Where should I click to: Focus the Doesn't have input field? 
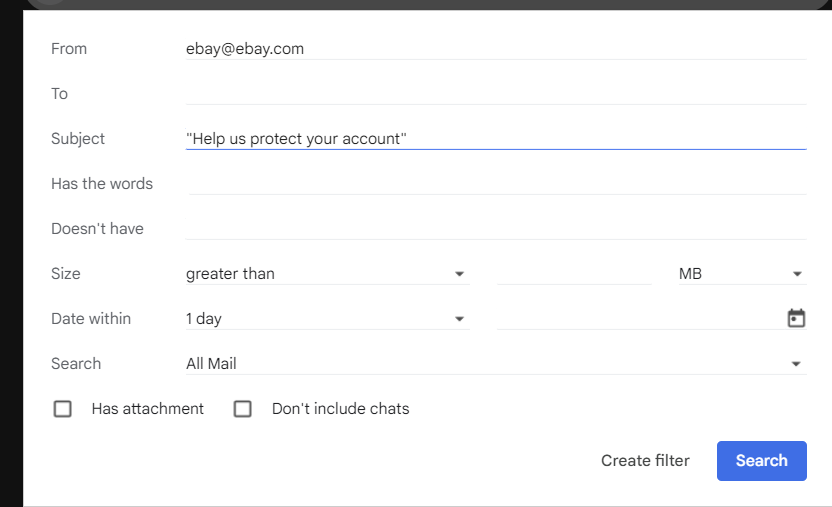[x=495, y=229]
